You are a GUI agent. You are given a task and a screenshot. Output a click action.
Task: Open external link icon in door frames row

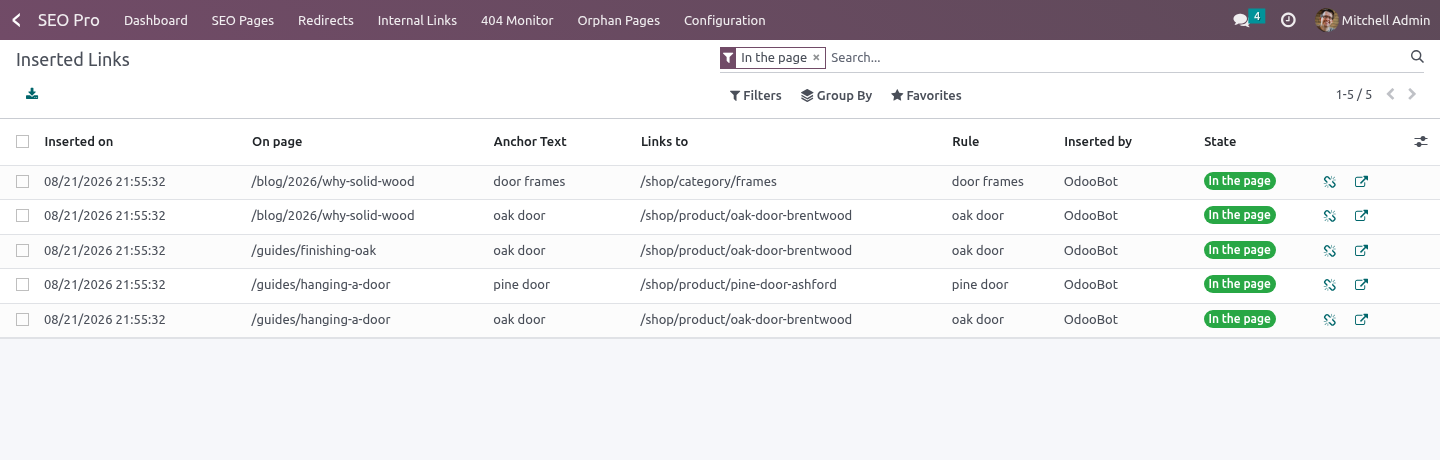click(x=1361, y=182)
